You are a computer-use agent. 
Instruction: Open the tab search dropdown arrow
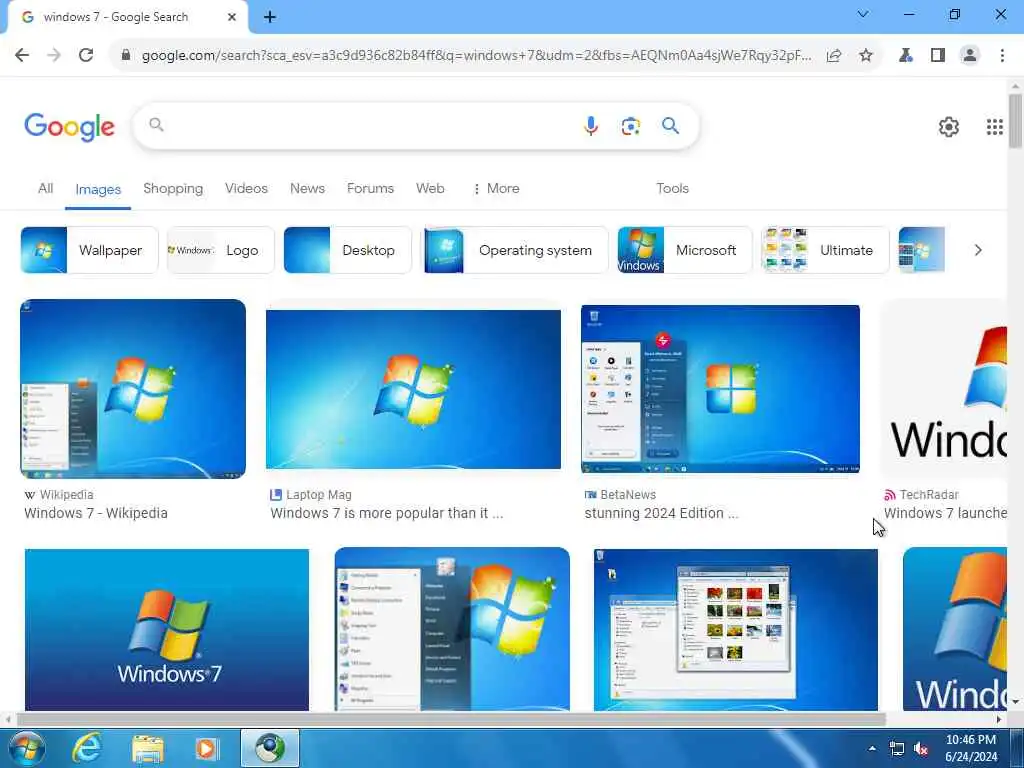click(x=863, y=14)
